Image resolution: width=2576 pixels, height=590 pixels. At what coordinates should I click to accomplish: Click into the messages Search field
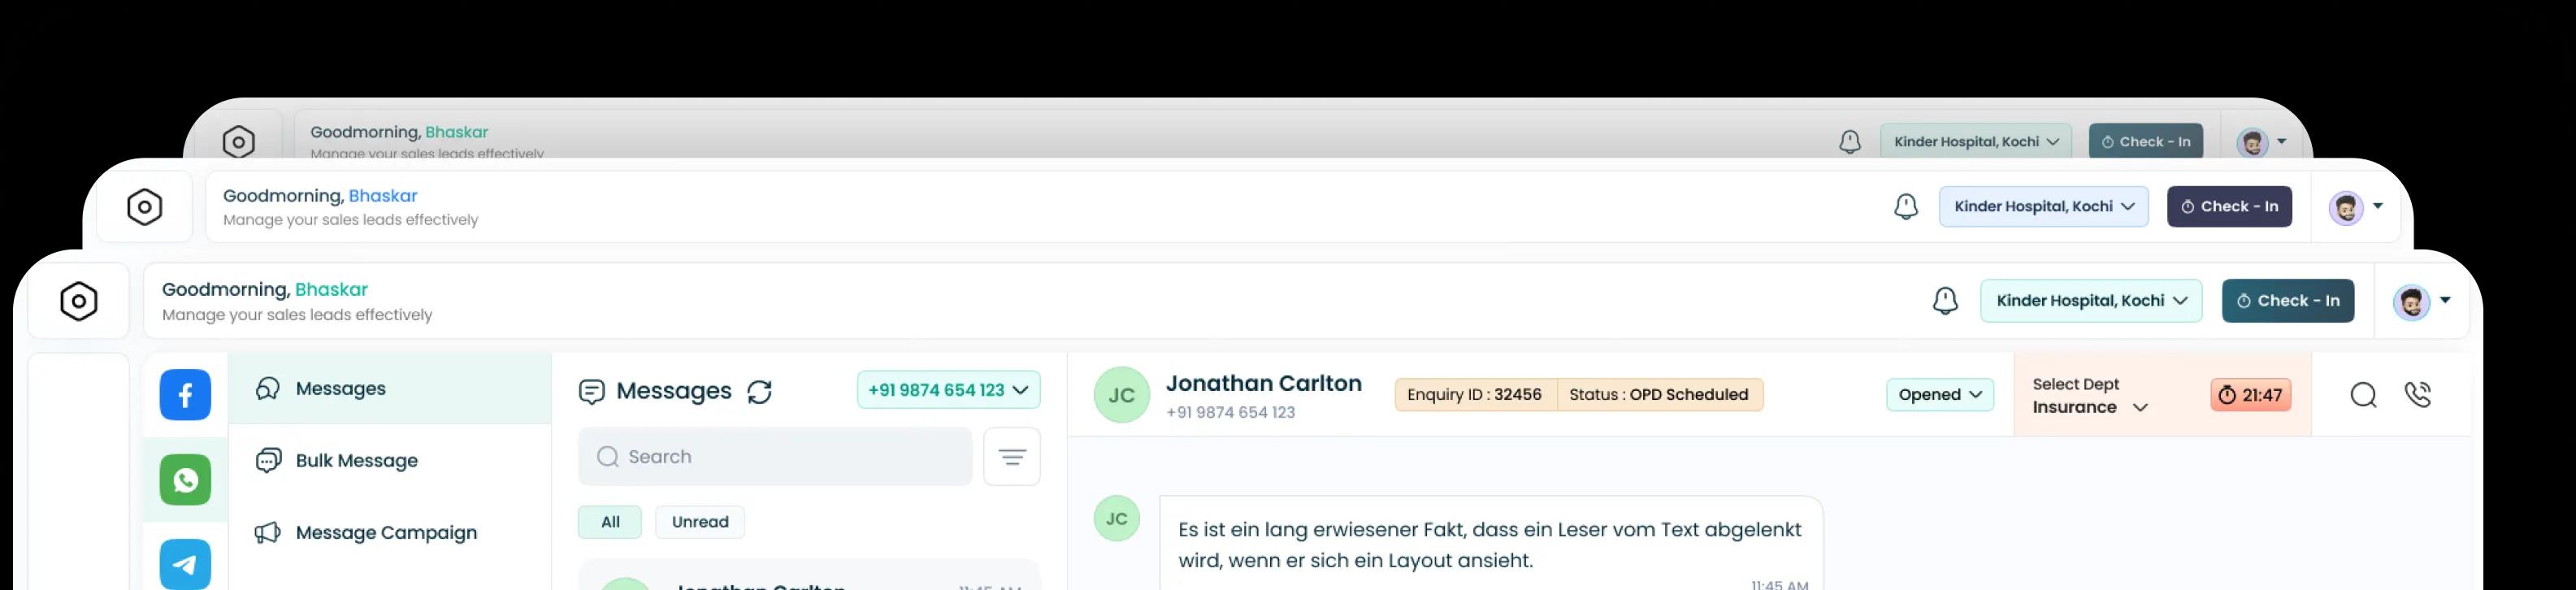tap(775, 457)
